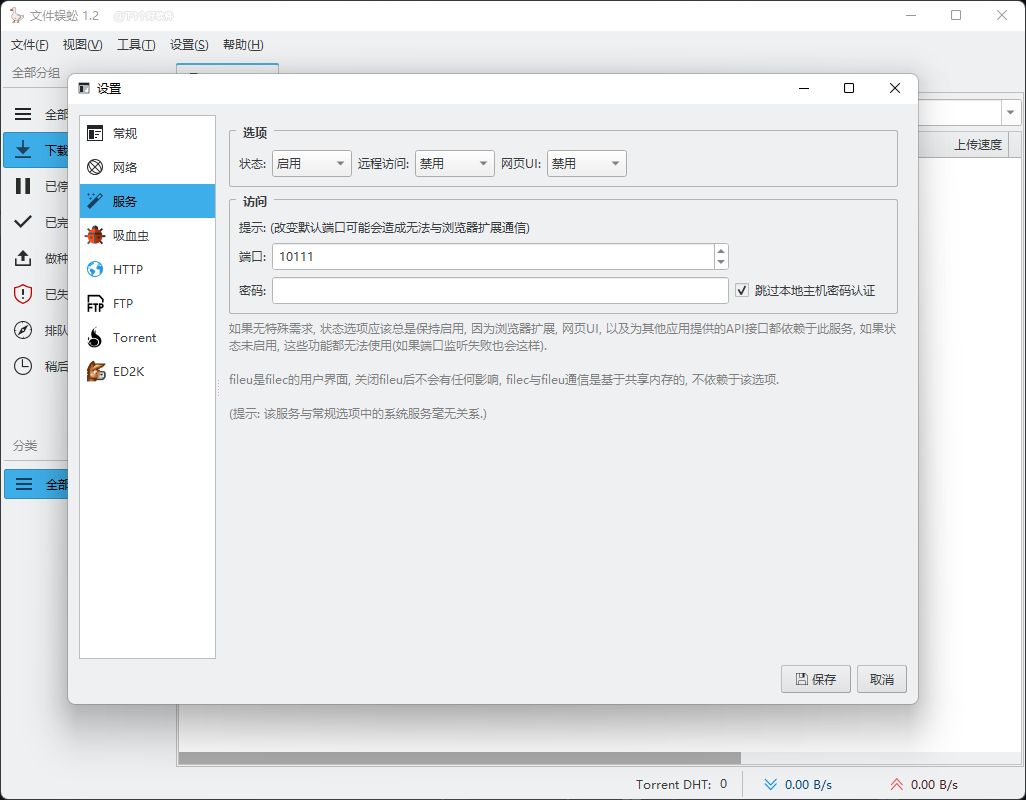Viewport: 1026px width, 800px height.
Task: Click the 全部分组 label
Action: tap(35, 73)
